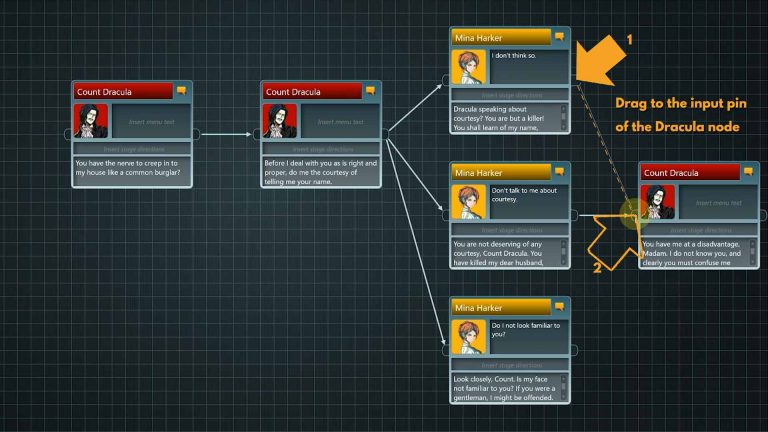Click speech bubble icon on 'telling me your name' Dracula node
Viewport: 768px width, 432px height.
tap(371, 91)
